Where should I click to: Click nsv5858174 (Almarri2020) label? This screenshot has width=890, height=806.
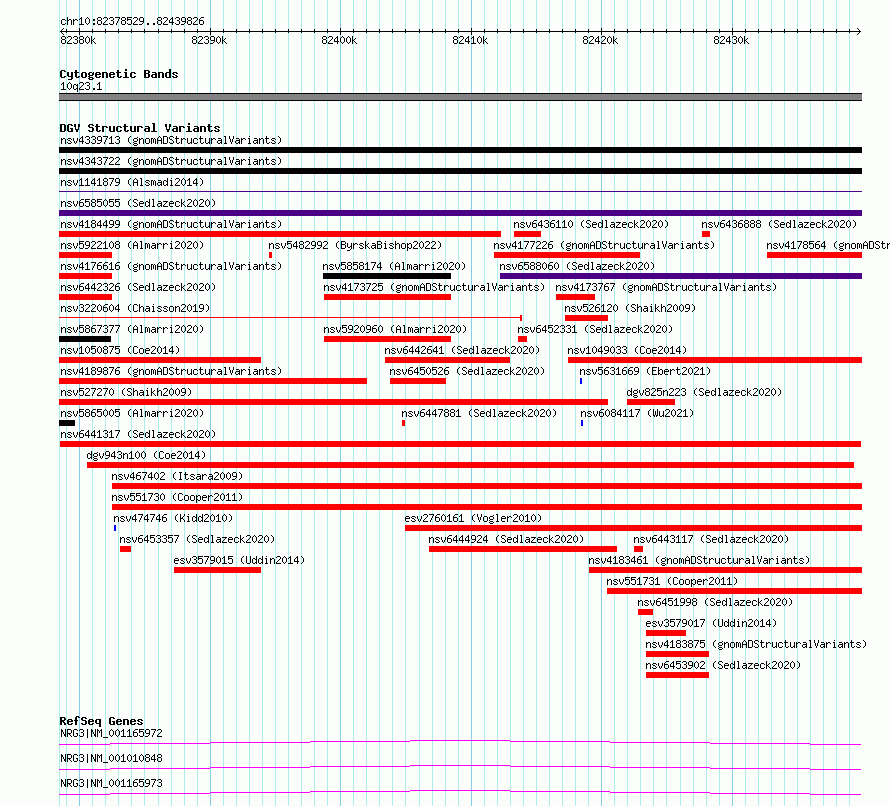[x=394, y=266]
